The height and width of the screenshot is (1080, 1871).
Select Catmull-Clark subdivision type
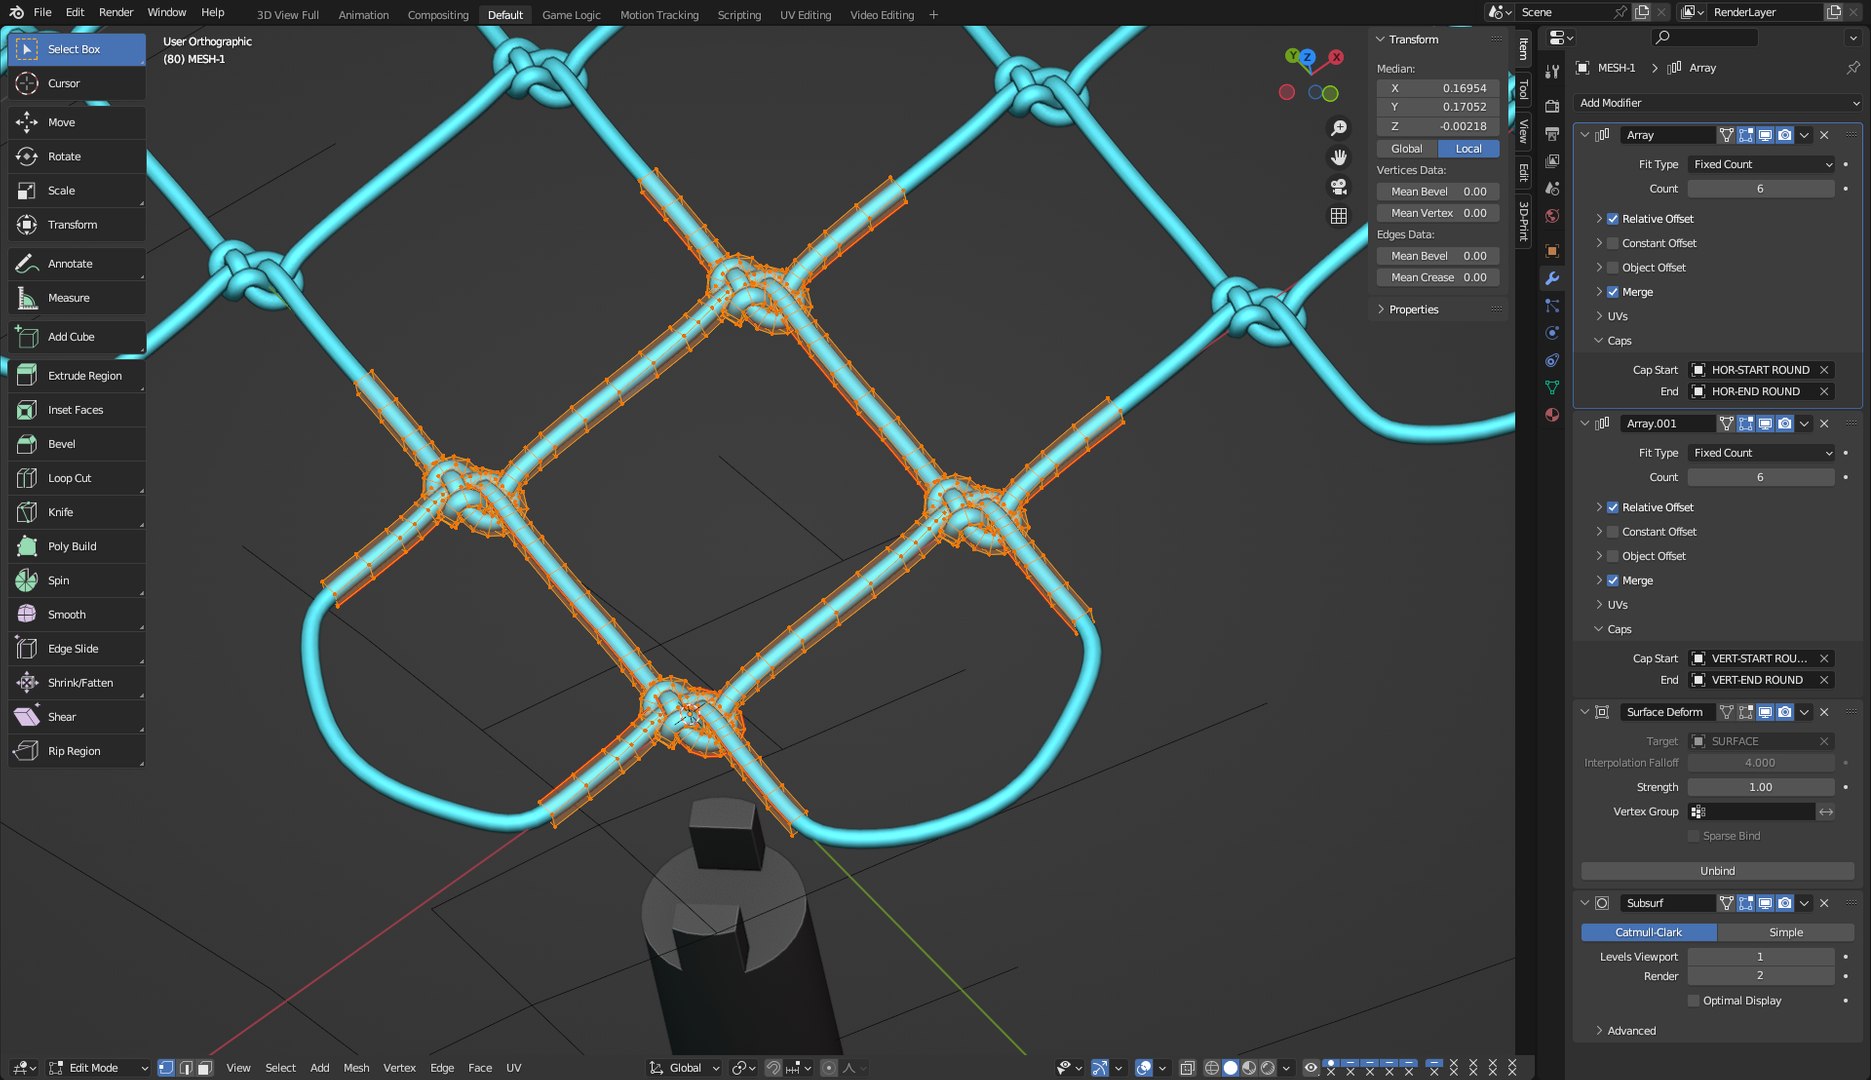[1648, 932]
